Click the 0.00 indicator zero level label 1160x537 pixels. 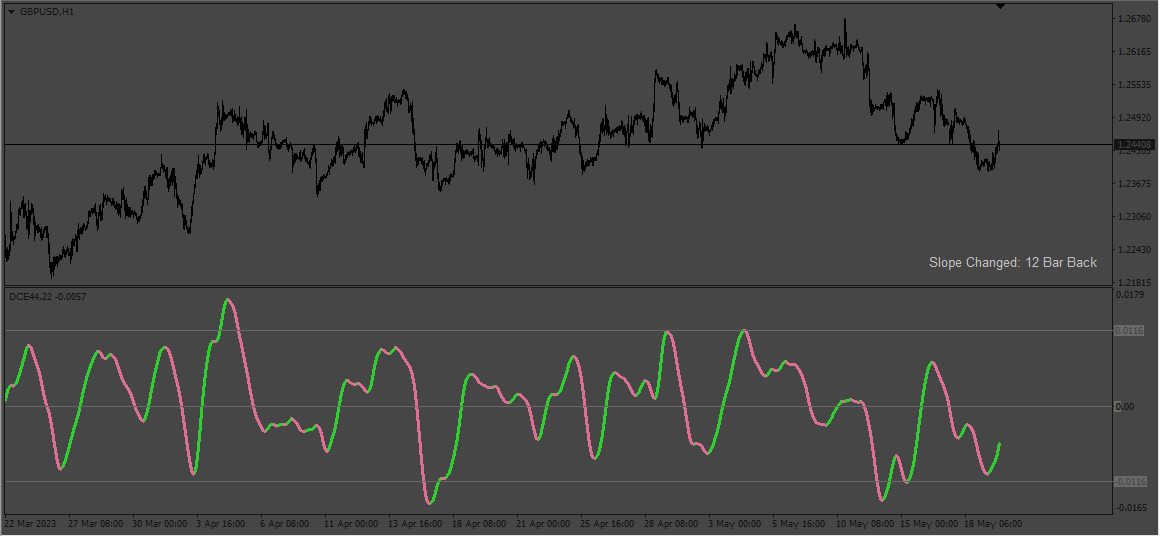[1124, 406]
